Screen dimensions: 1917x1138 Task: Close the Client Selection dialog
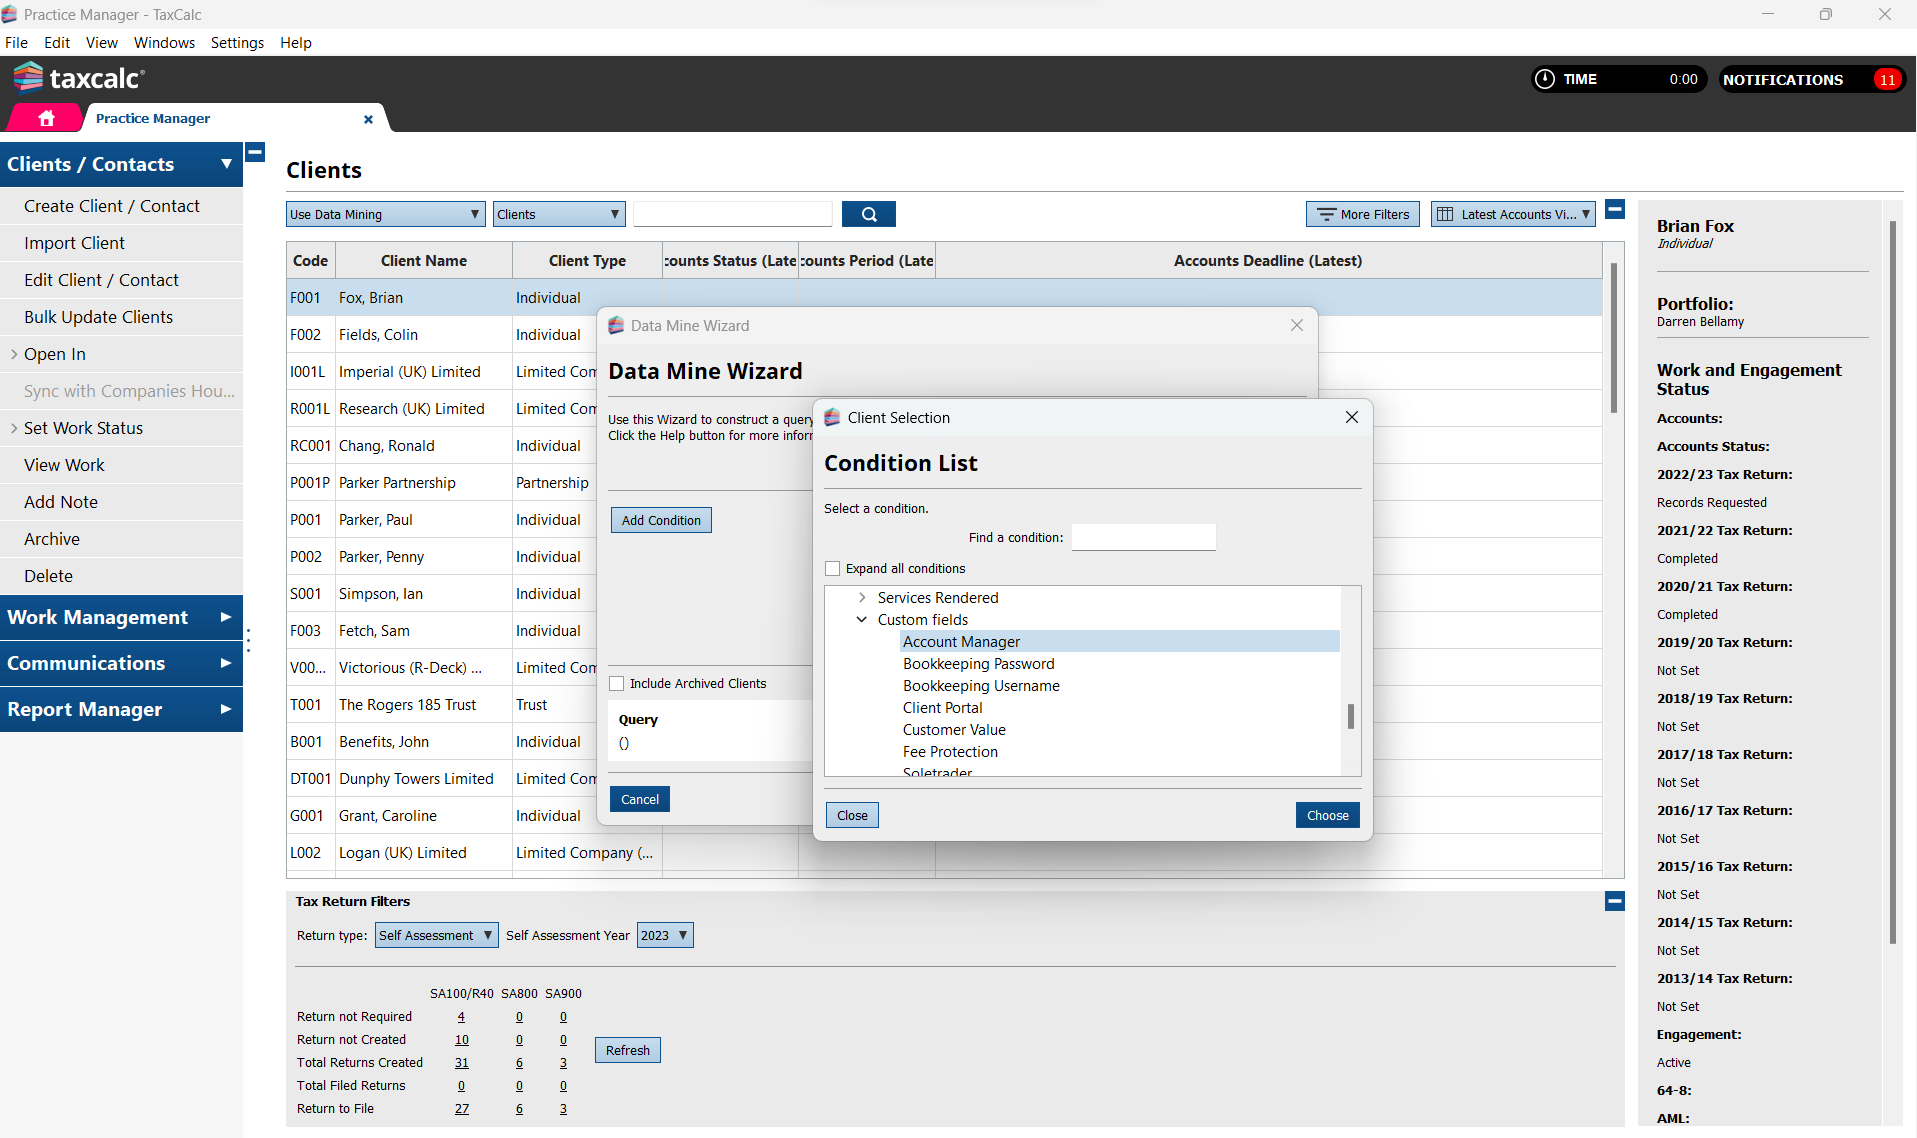click(x=1351, y=417)
